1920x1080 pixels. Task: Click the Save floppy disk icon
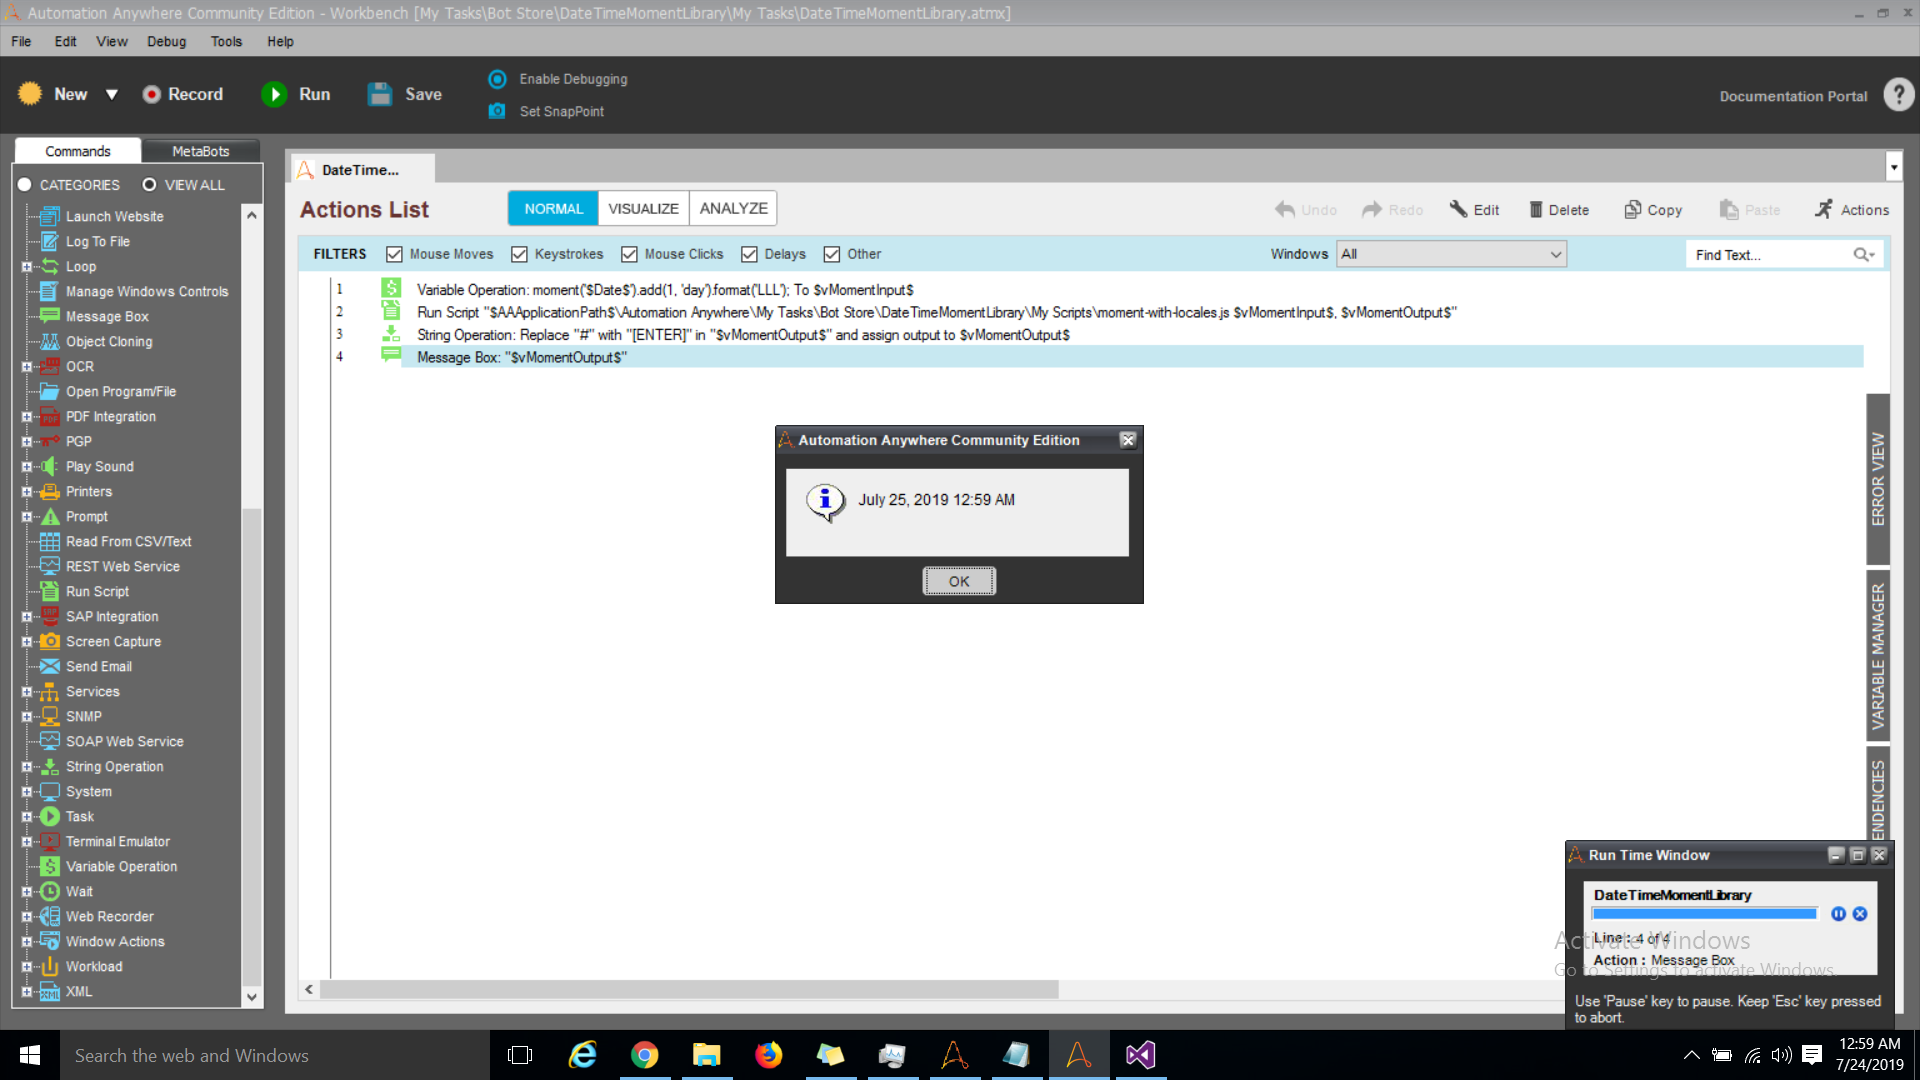point(380,94)
